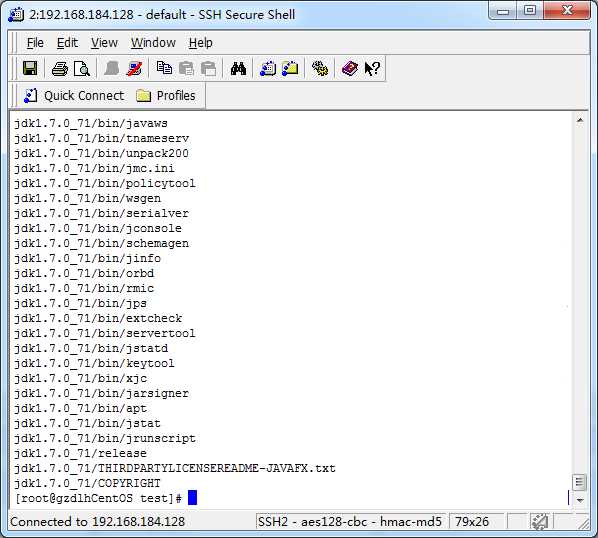This screenshot has height=538, width=598.
Task: Click the Copy icon
Action: click(164, 68)
